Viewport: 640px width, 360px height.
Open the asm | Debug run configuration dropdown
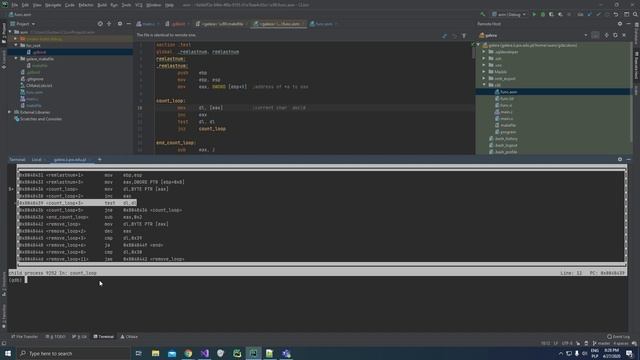point(509,14)
